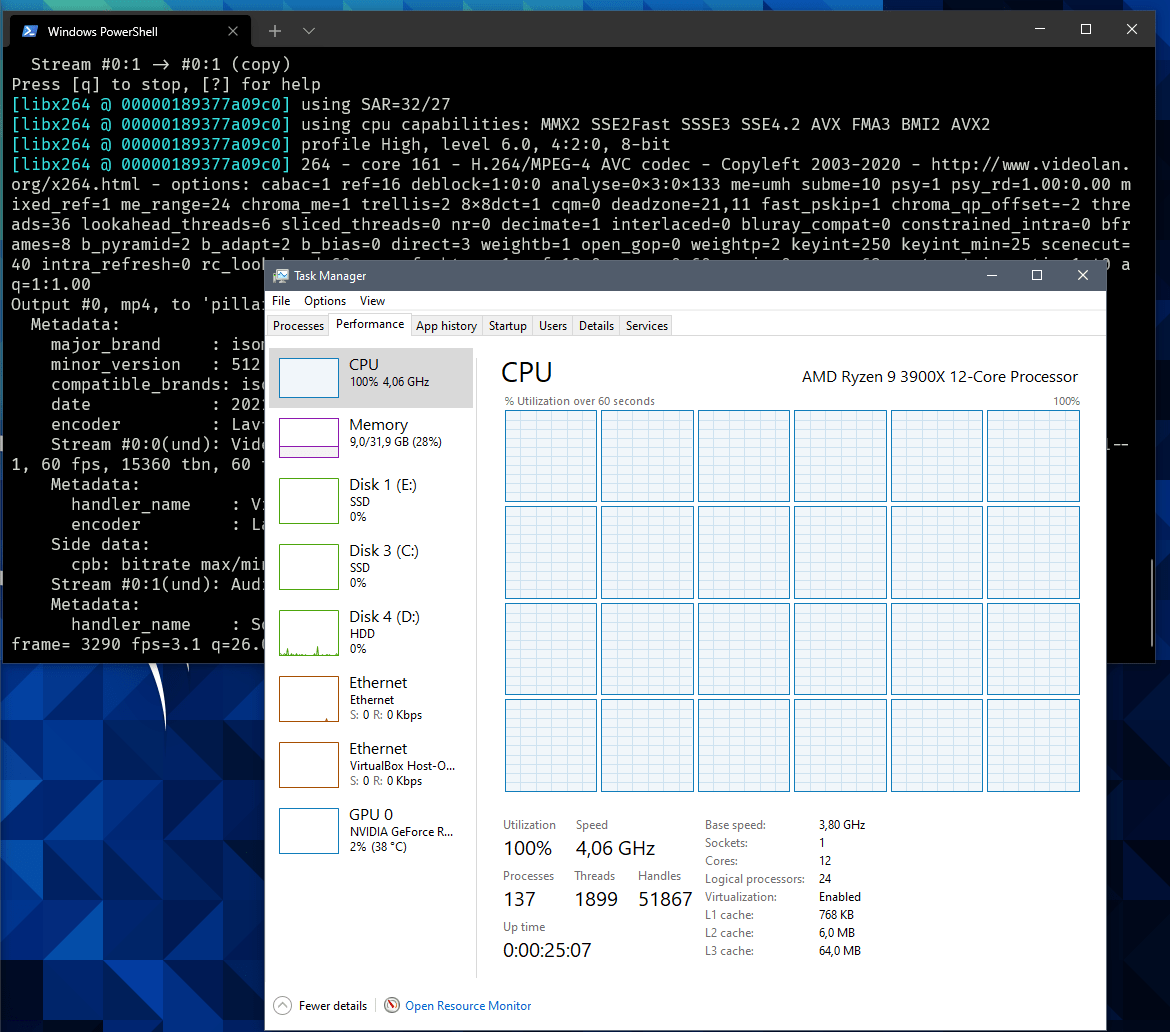
Task: Open the View menu in Task Manager
Action: click(372, 301)
